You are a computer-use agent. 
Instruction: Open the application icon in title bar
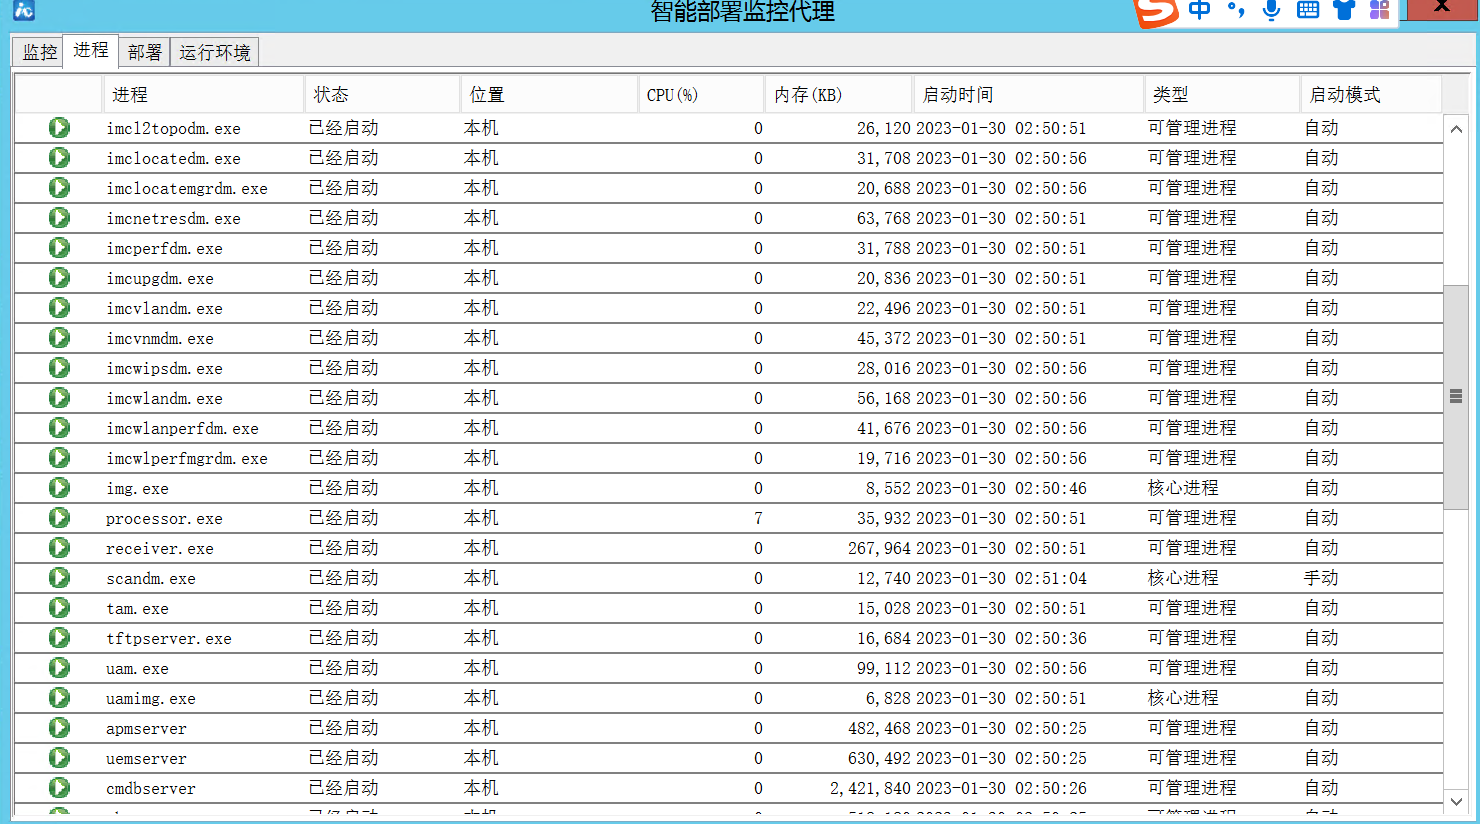pos(23,10)
